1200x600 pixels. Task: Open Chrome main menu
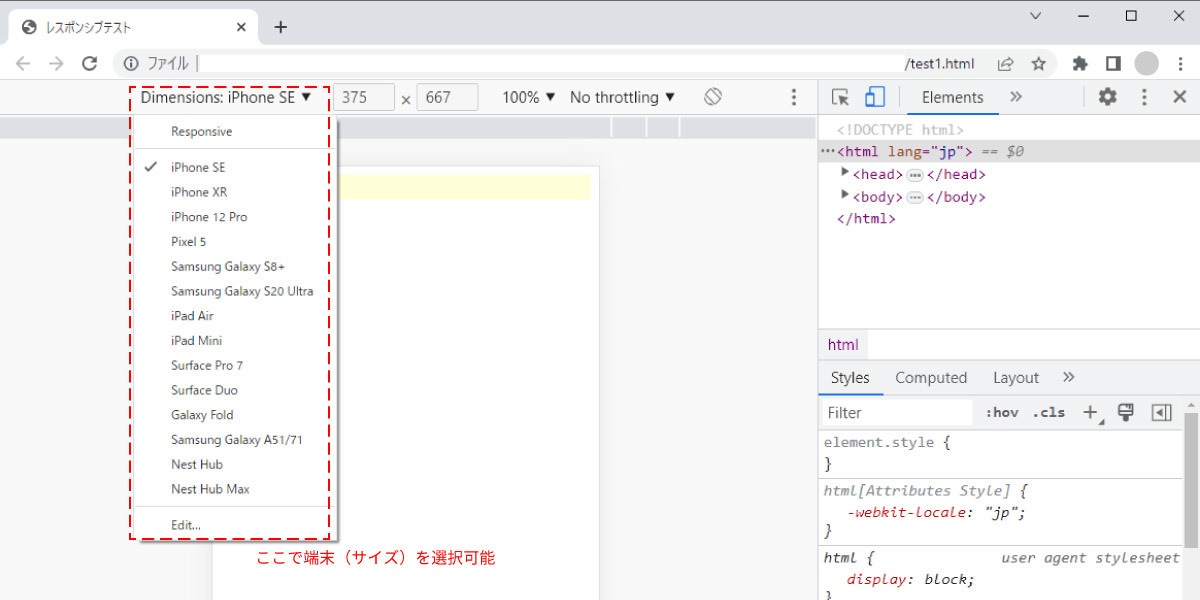[x=1179, y=63]
